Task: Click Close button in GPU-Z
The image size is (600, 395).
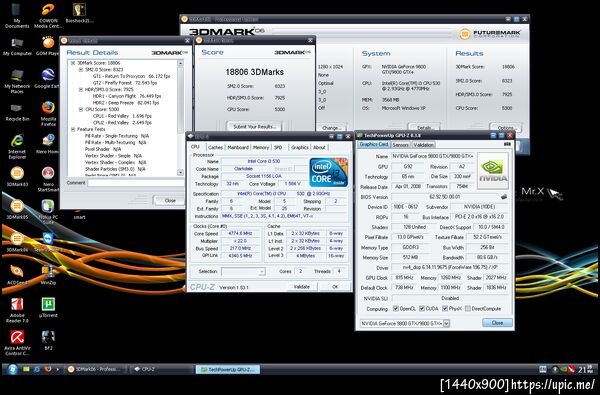Action: (497, 323)
